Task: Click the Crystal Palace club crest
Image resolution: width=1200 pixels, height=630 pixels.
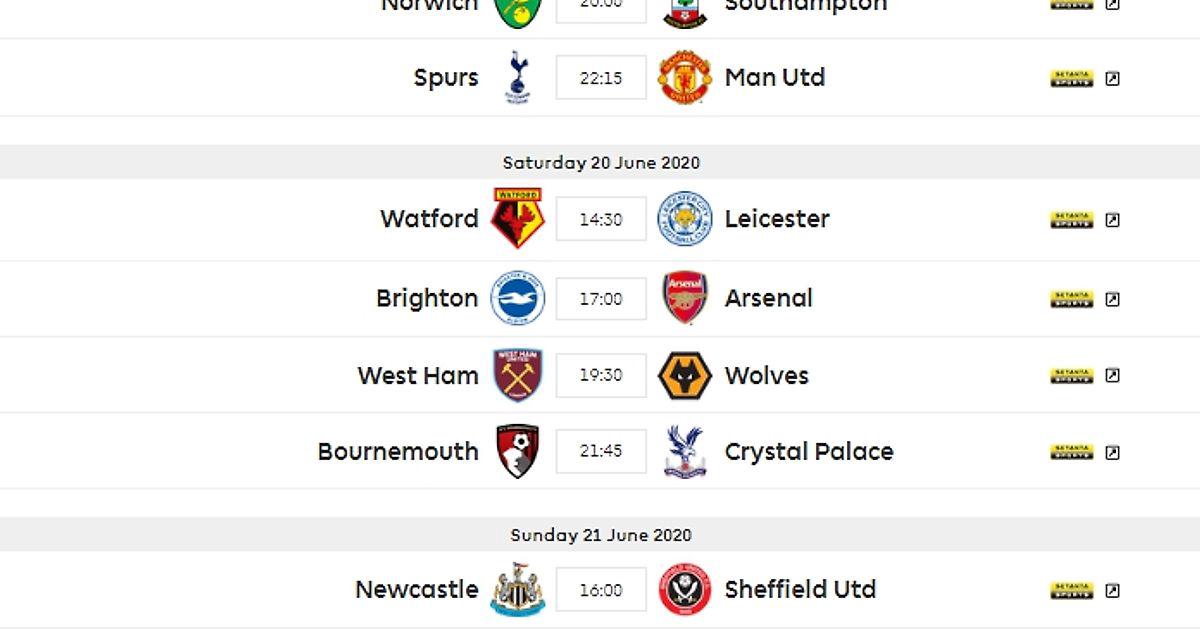Action: (x=685, y=451)
